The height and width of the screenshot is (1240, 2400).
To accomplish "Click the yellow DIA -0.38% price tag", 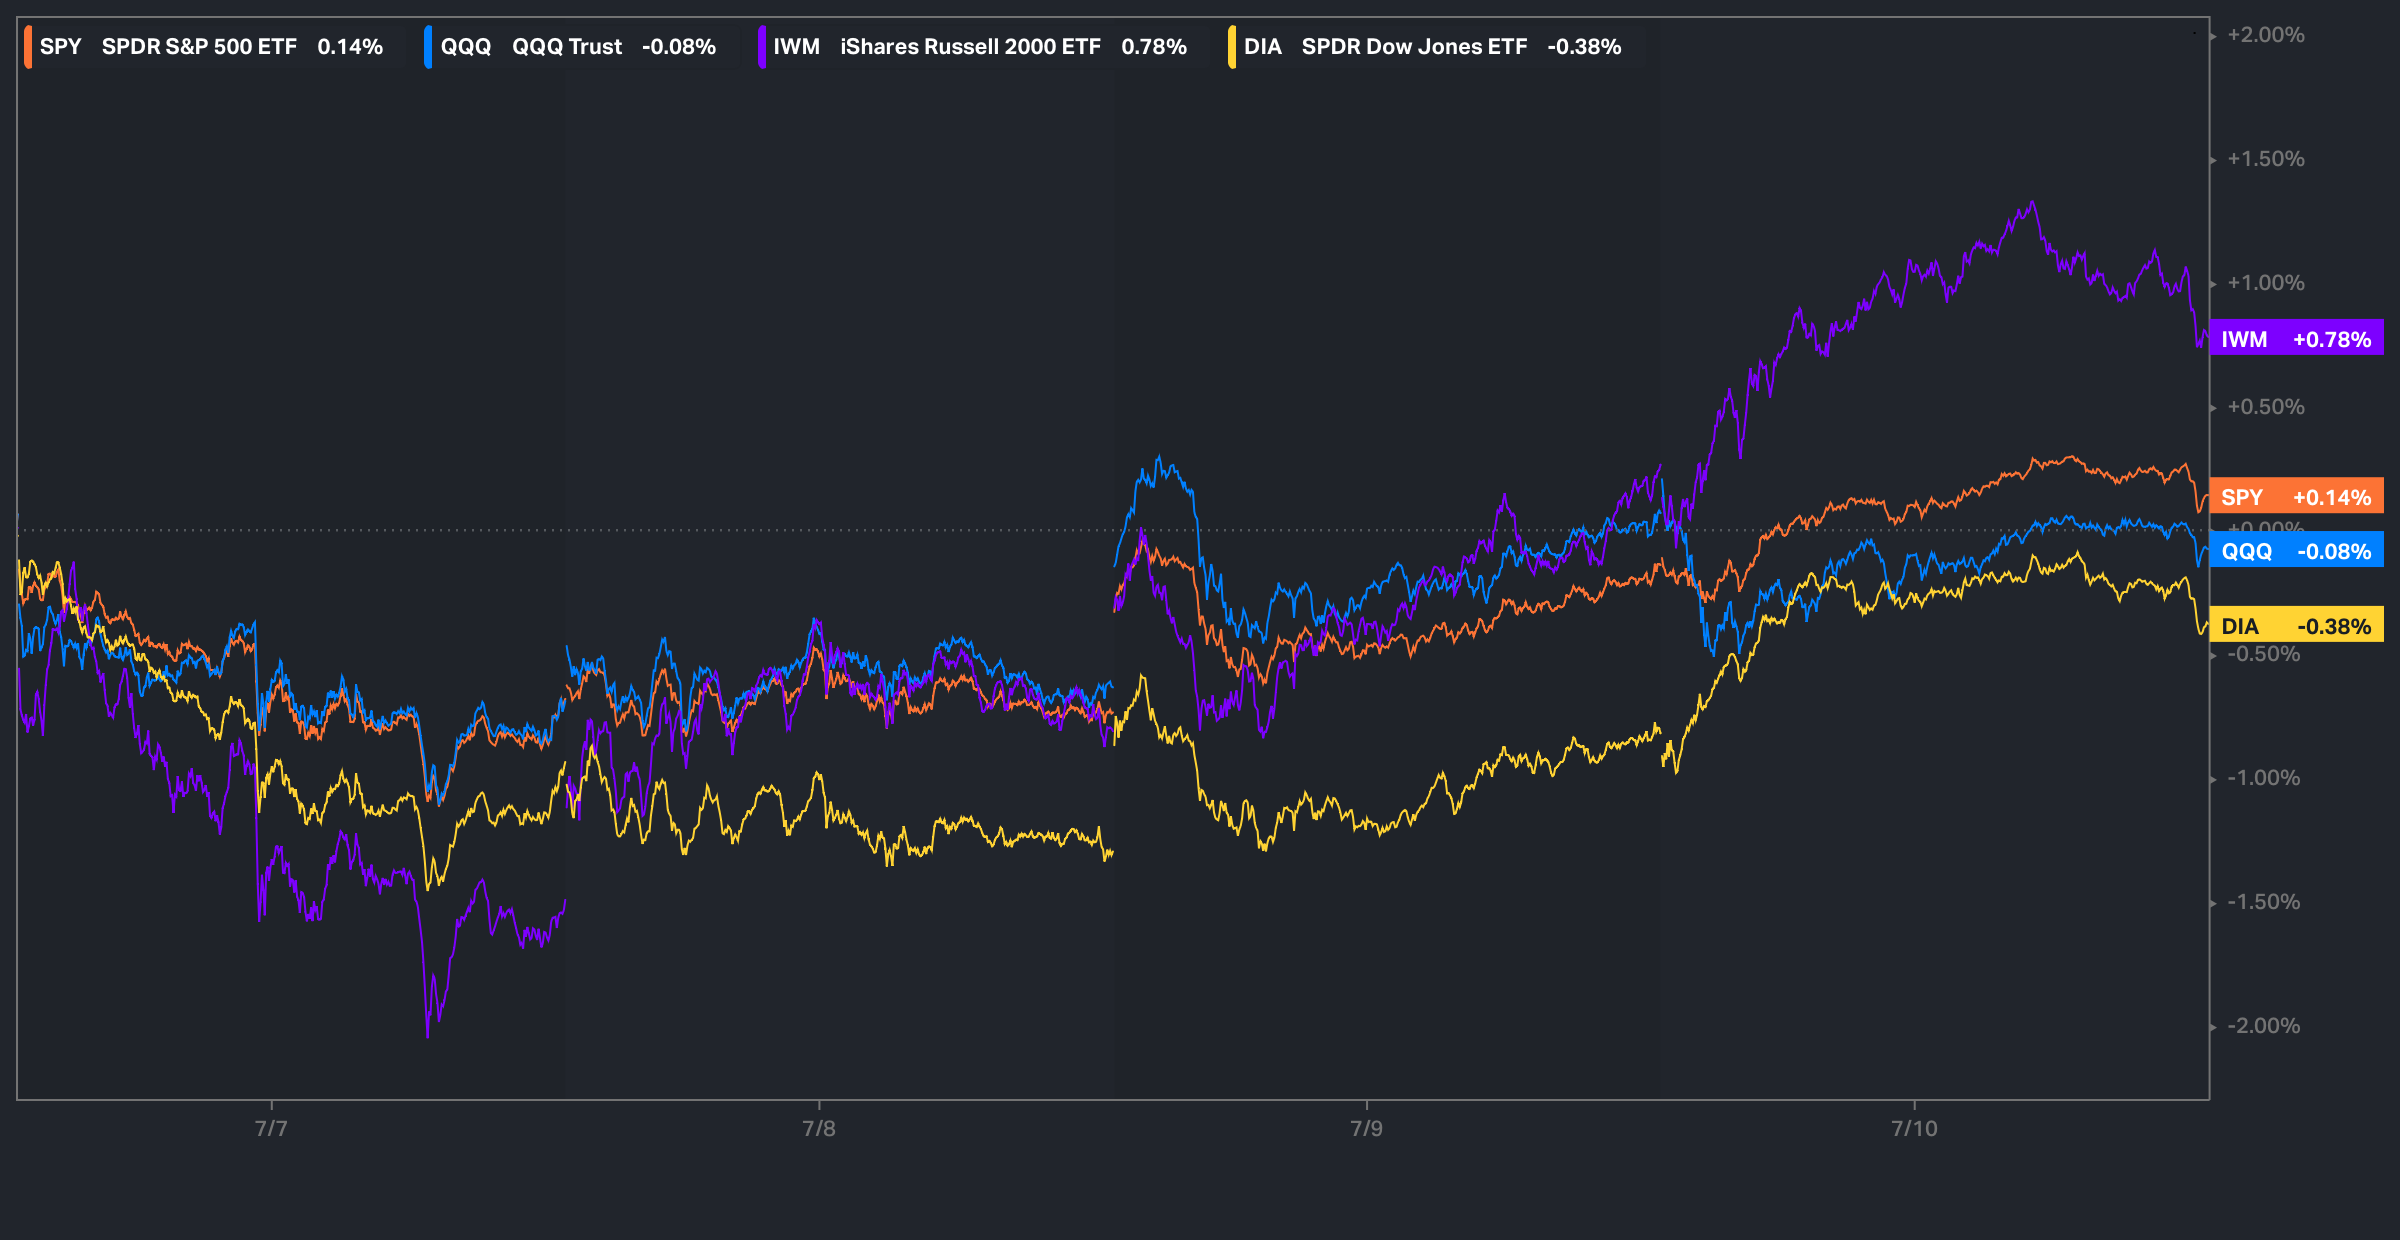I will 2296,626.
